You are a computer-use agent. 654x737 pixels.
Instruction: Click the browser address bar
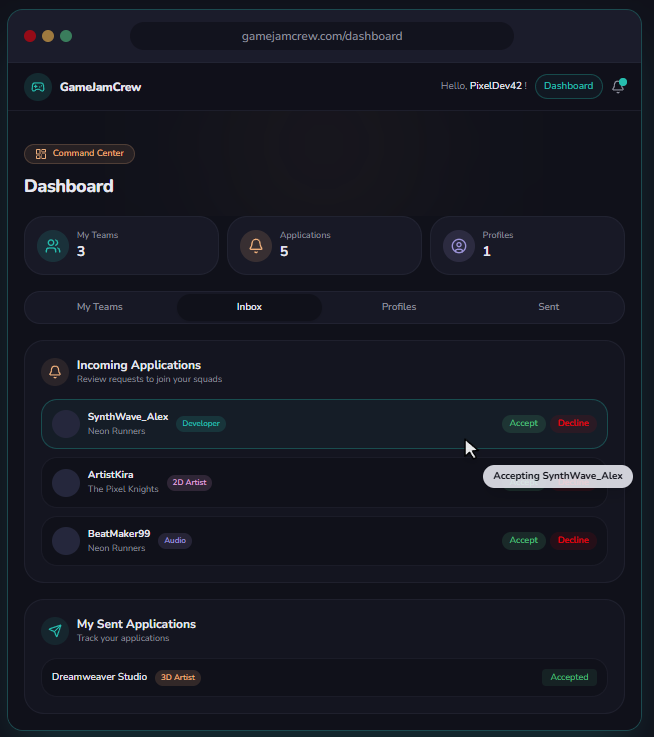tap(322, 36)
